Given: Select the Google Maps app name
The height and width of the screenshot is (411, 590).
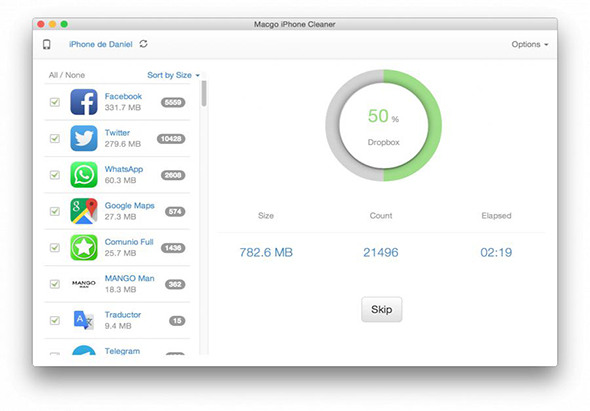Looking at the screenshot, I should (129, 206).
